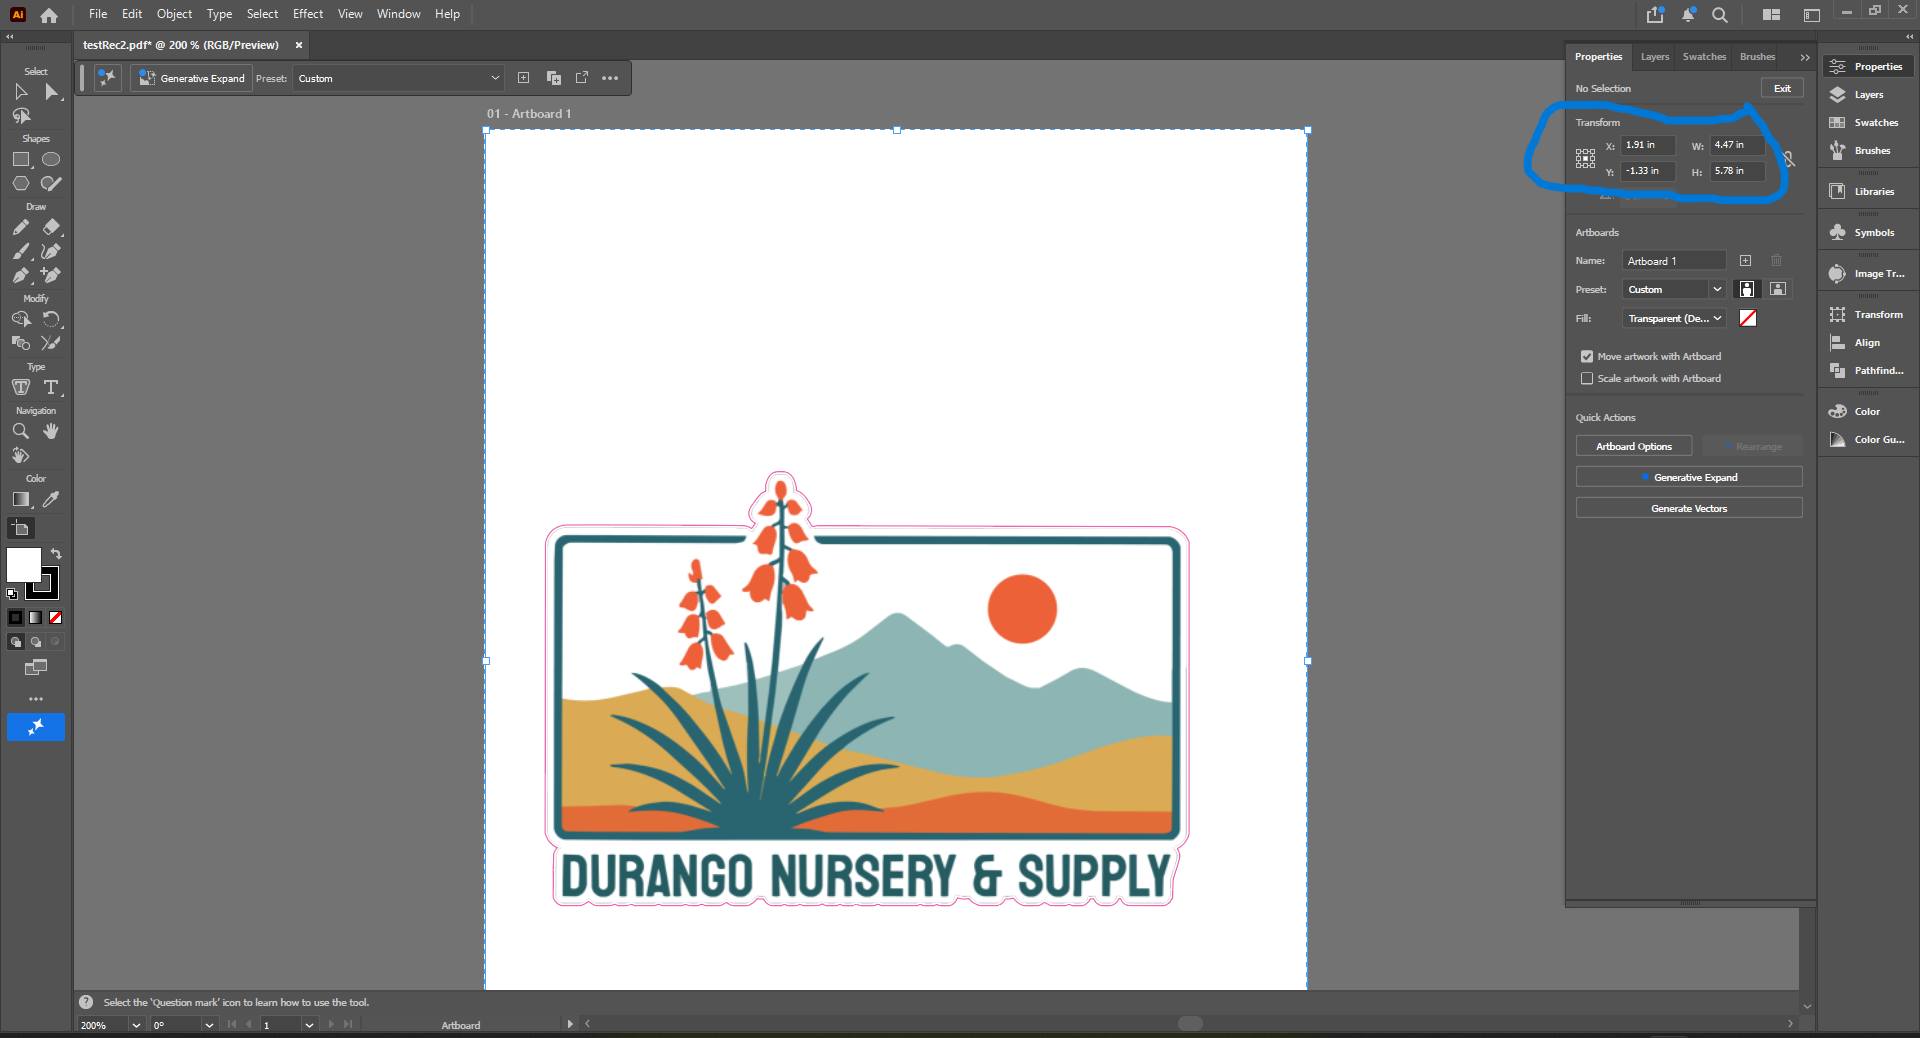Screen dimensions: 1920x1038
Task: Select the Lasso tool
Action: pyautogui.click(x=21, y=116)
